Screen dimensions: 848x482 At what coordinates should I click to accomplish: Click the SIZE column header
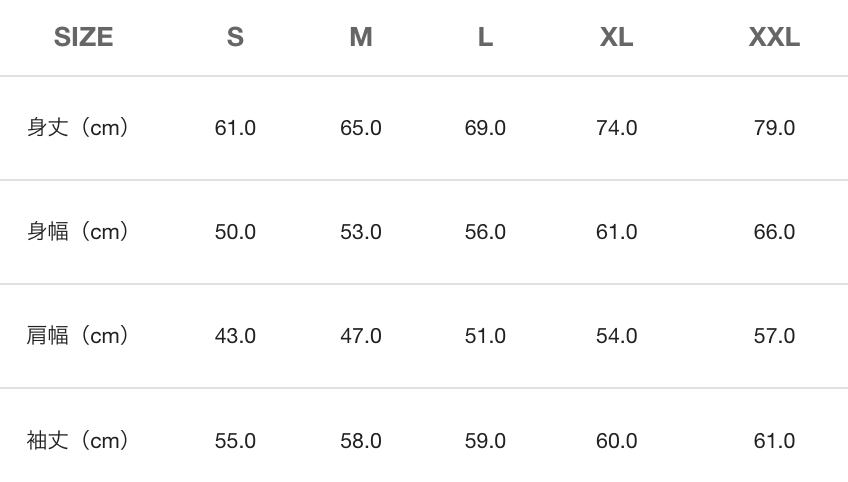(83, 38)
